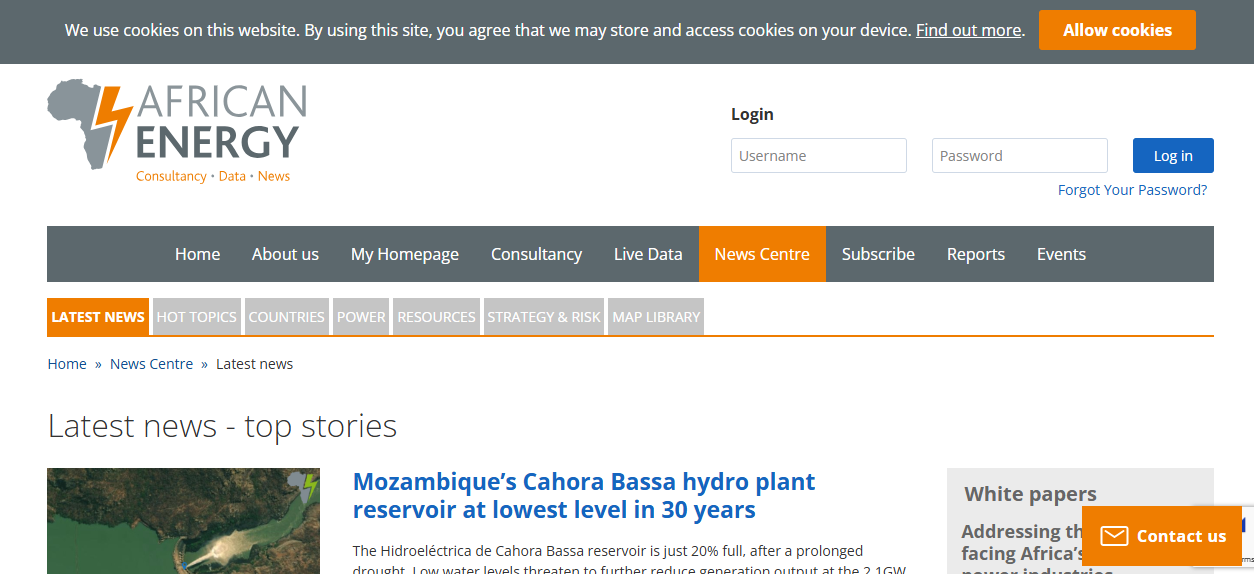The width and height of the screenshot is (1254, 574).
Task: Switch to the Countries tab
Action: coord(286,317)
